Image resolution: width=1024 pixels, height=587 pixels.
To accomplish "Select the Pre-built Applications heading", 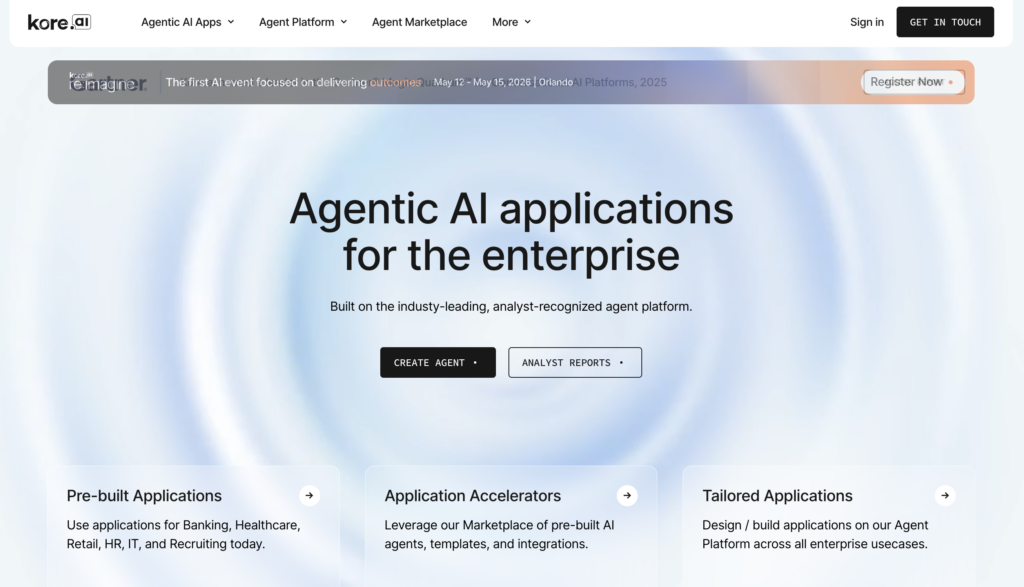I will [143, 495].
